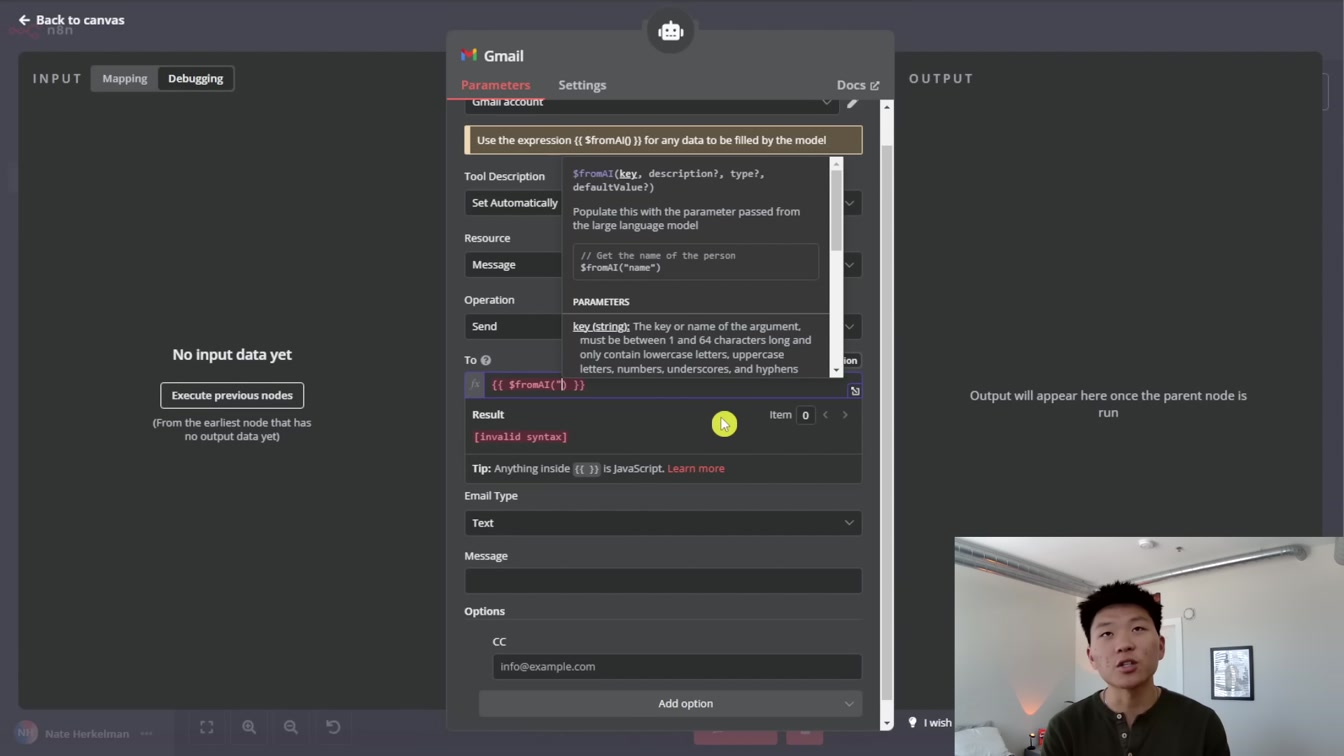1344x756 pixels.
Task: Open the Docs link
Action: pos(858,85)
